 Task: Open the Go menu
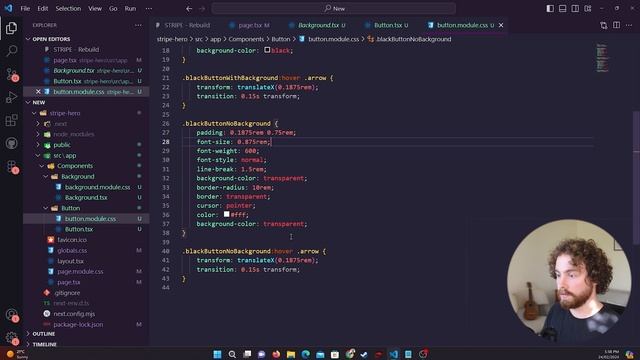[x=113, y=8]
